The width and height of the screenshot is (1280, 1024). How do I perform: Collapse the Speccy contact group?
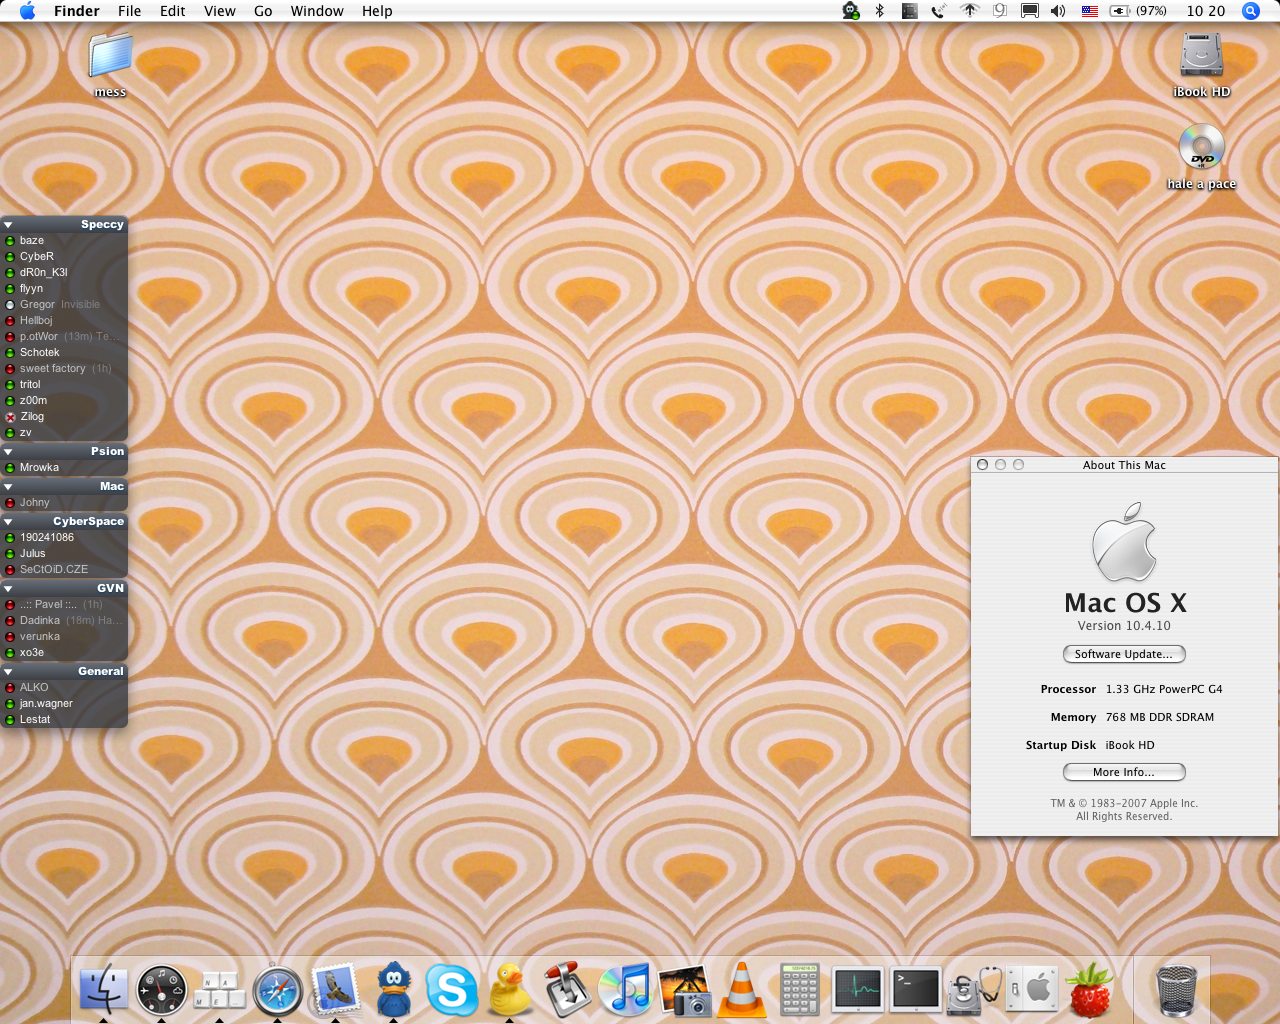(x=8, y=225)
